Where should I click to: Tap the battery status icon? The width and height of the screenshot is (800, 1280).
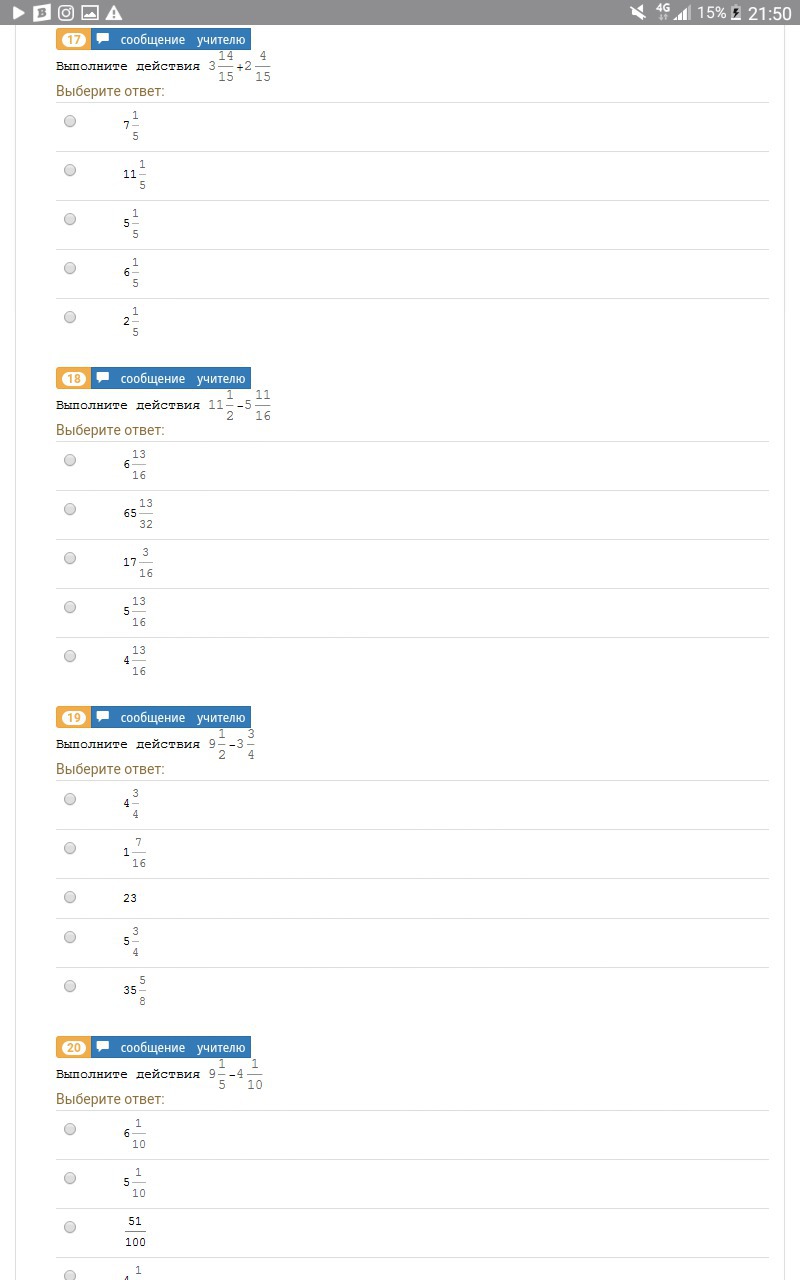[737, 13]
